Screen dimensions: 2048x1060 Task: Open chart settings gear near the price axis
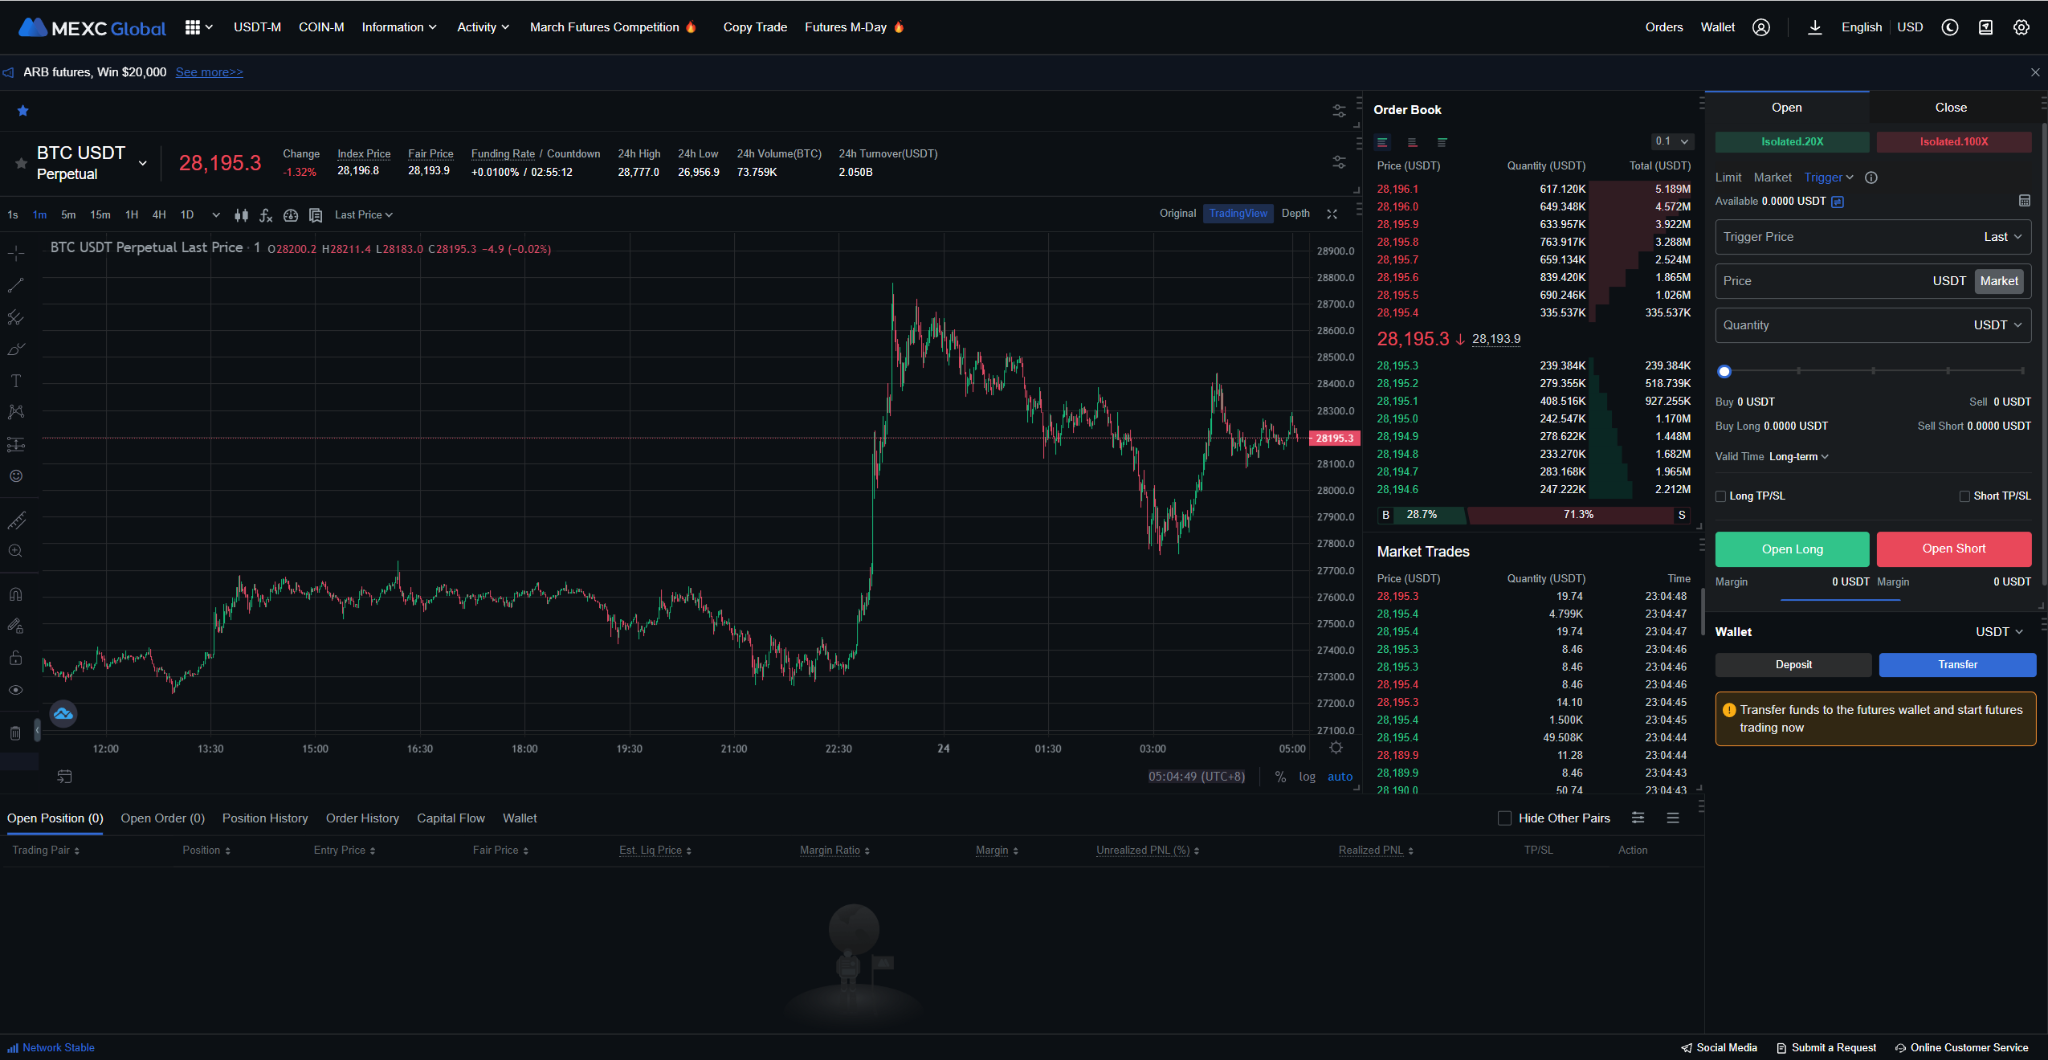pos(1336,748)
